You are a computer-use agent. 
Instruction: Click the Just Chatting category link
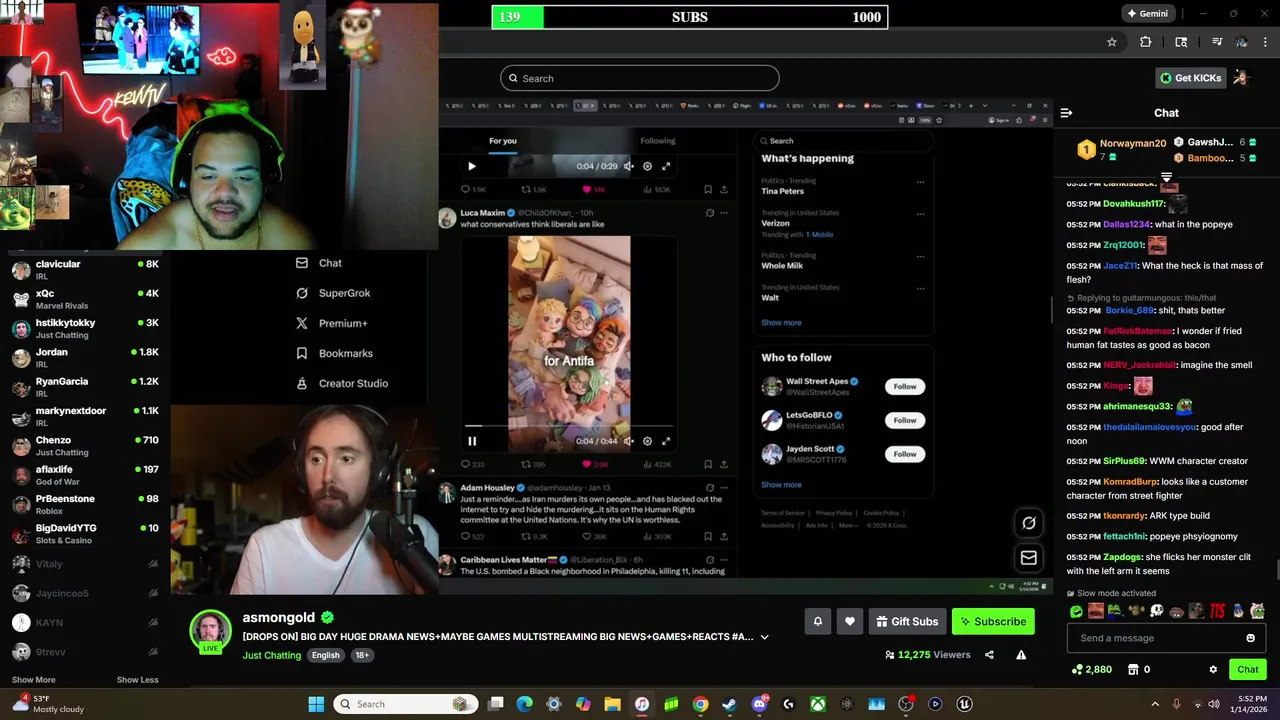coord(271,655)
